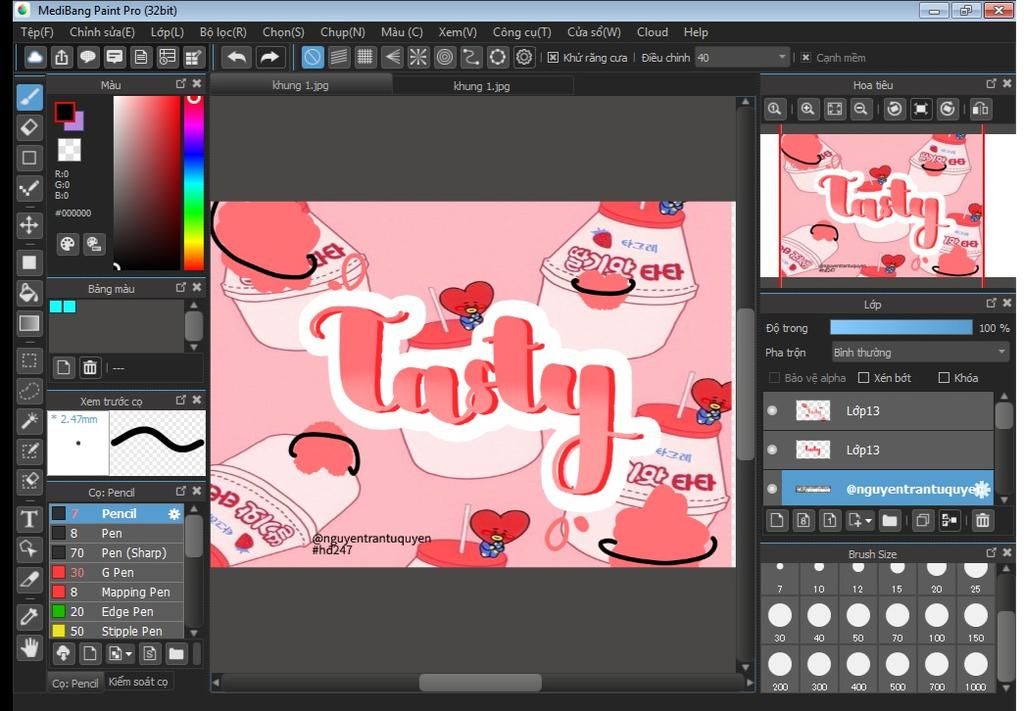Select the G Pen brush
The width and height of the screenshot is (1024, 711).
[x=117, y=573]
